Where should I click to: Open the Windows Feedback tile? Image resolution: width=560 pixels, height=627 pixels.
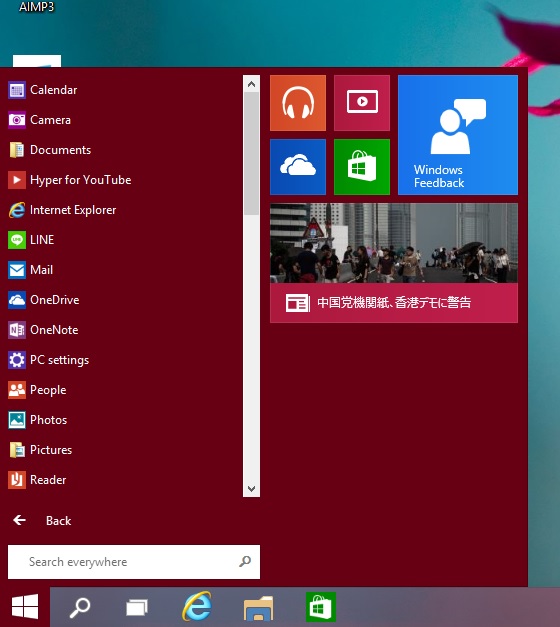tap(458, 135)
